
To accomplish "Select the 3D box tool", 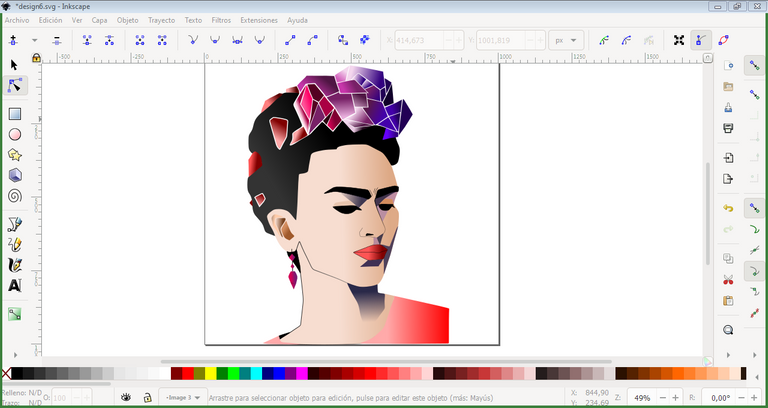I will point(15,175).
